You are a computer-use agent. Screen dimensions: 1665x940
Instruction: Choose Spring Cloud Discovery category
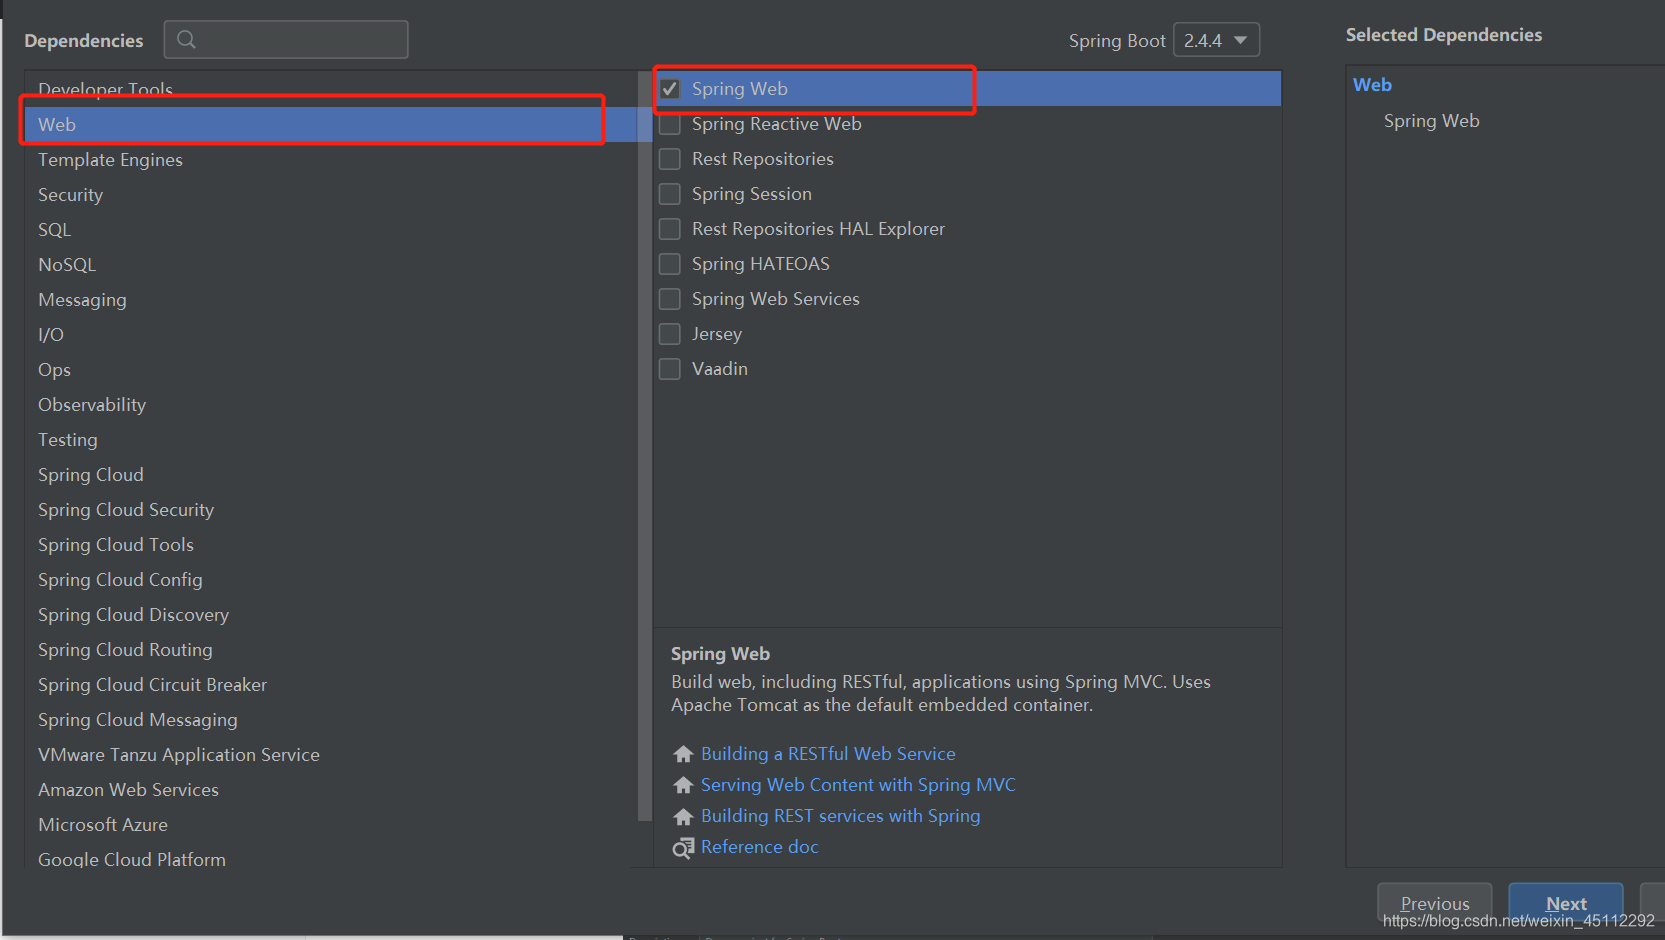click(331, 615)
